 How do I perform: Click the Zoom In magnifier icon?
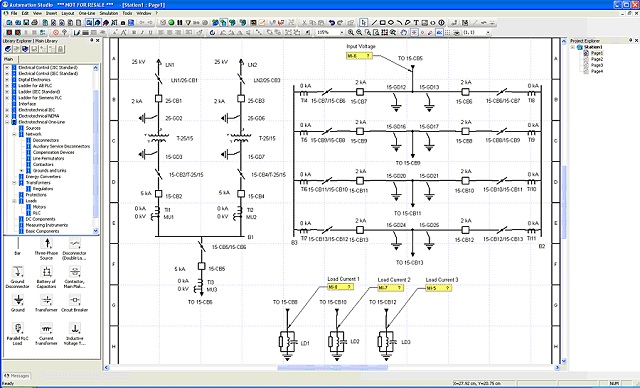(x=351, y=32)
